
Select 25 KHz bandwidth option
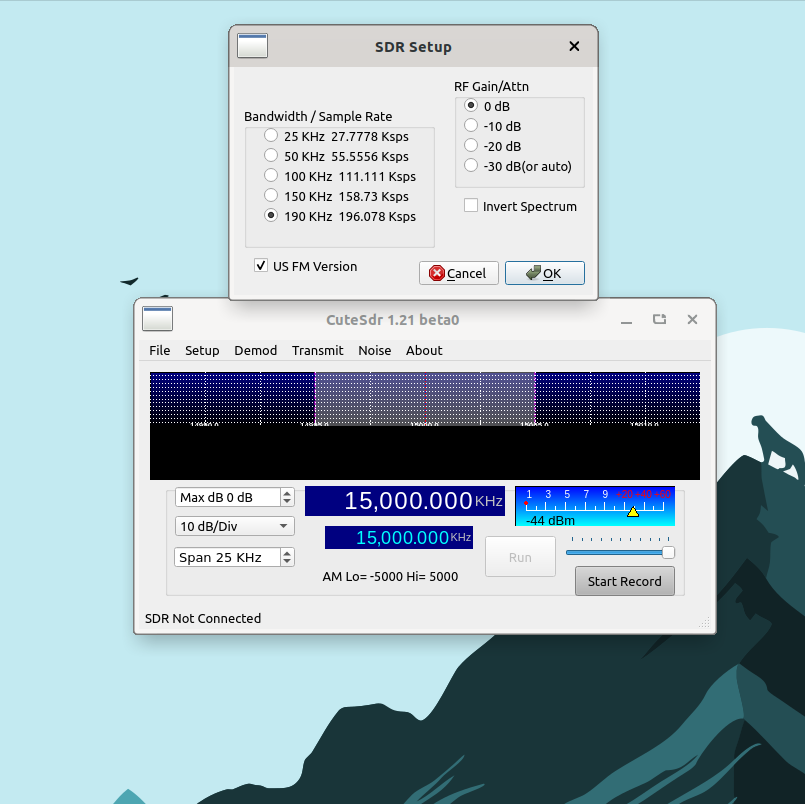[x=271, y=136]
